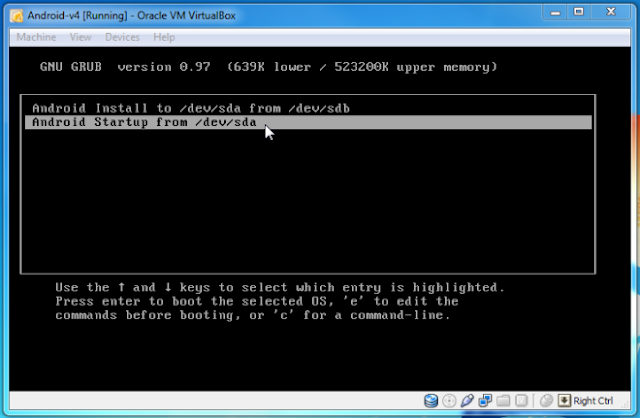Click 'commands before booting' instruction line
The height and width of the screenshot is (418, 640).
tap(253, 315)
